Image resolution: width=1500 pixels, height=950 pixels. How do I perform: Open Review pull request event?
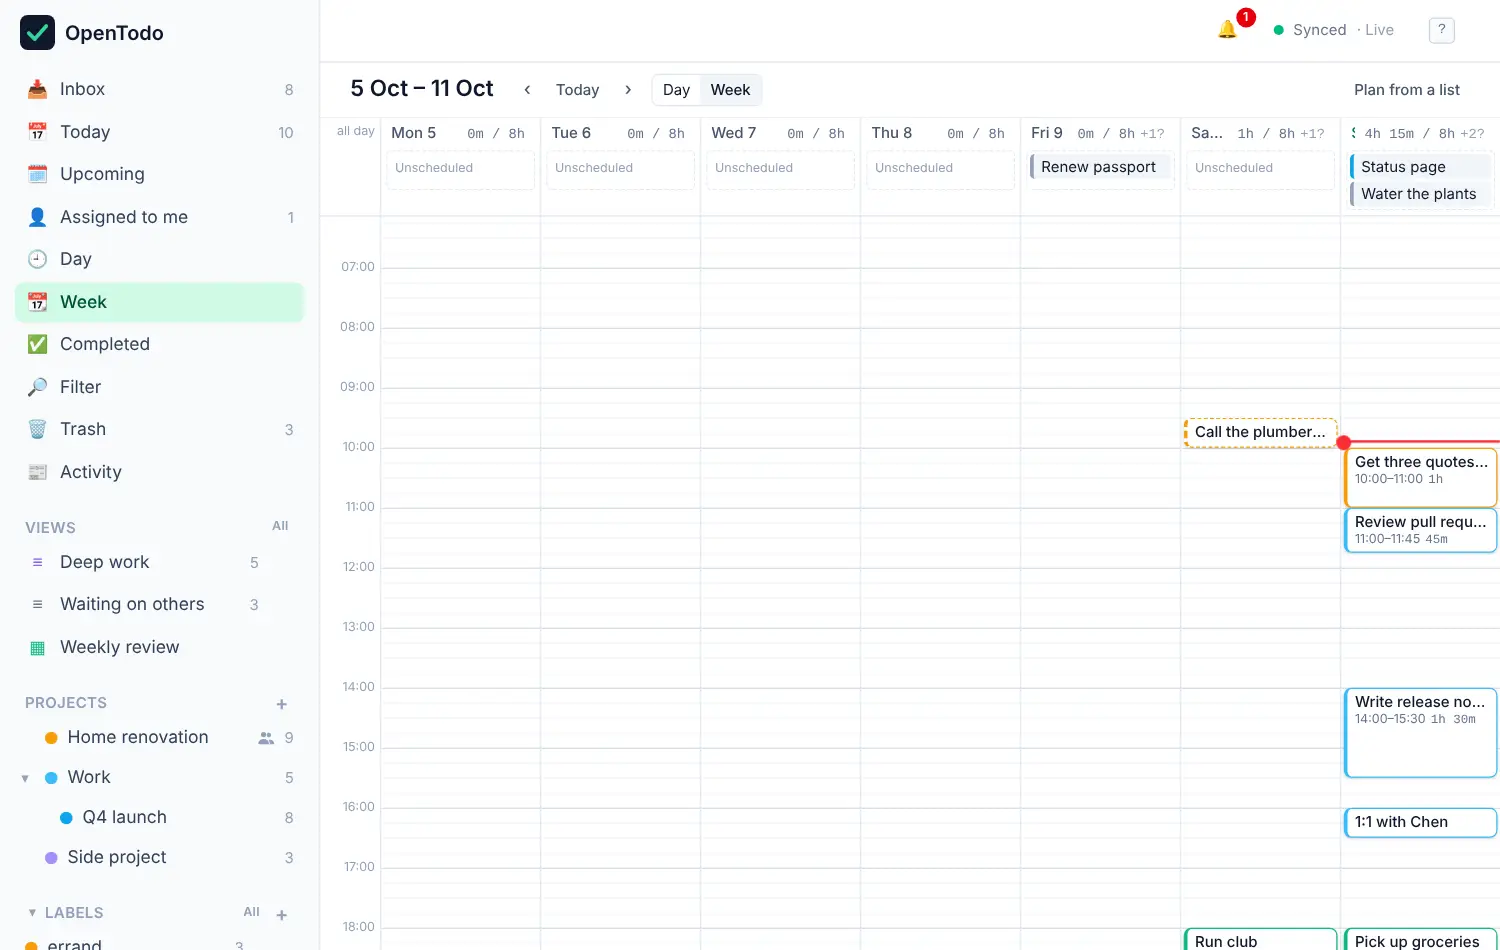coord(1420,530)
